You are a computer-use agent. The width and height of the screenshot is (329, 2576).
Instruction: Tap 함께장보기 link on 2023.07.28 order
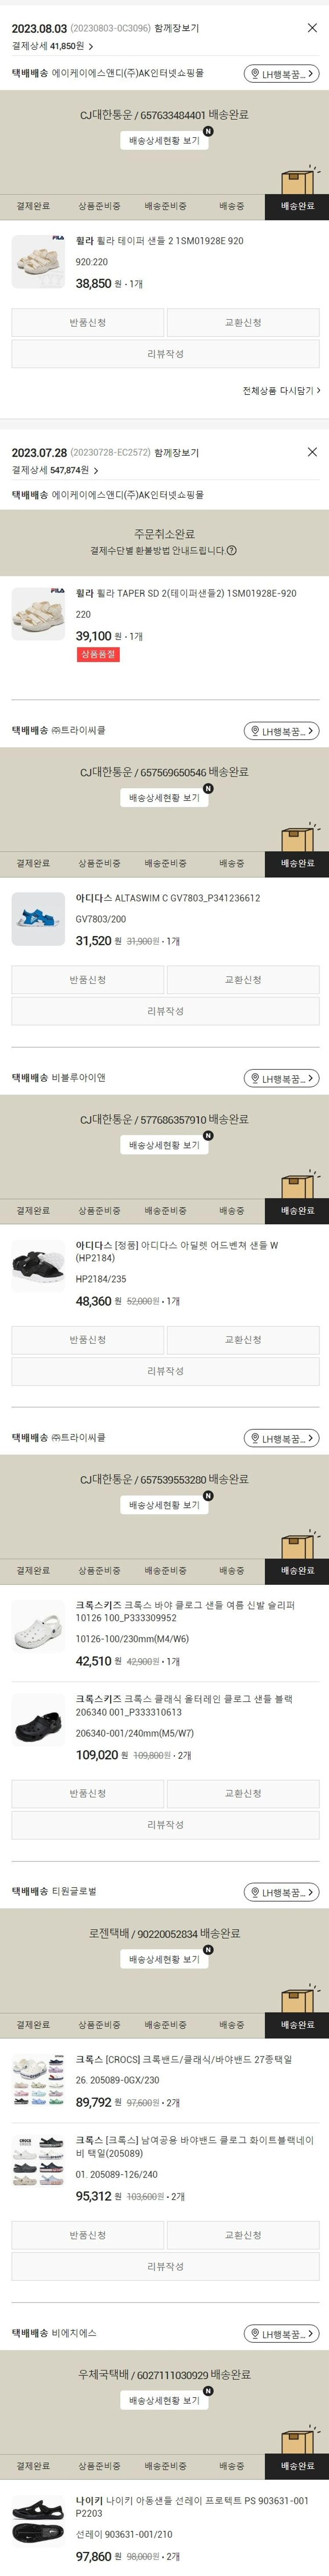[177, 453]
